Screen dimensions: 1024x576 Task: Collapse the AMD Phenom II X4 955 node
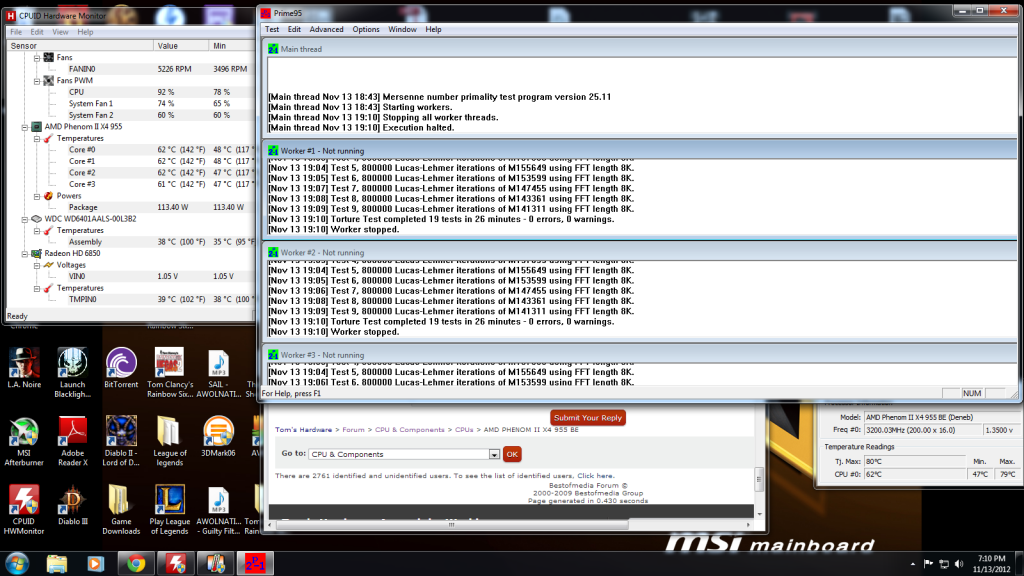point(25,127)
